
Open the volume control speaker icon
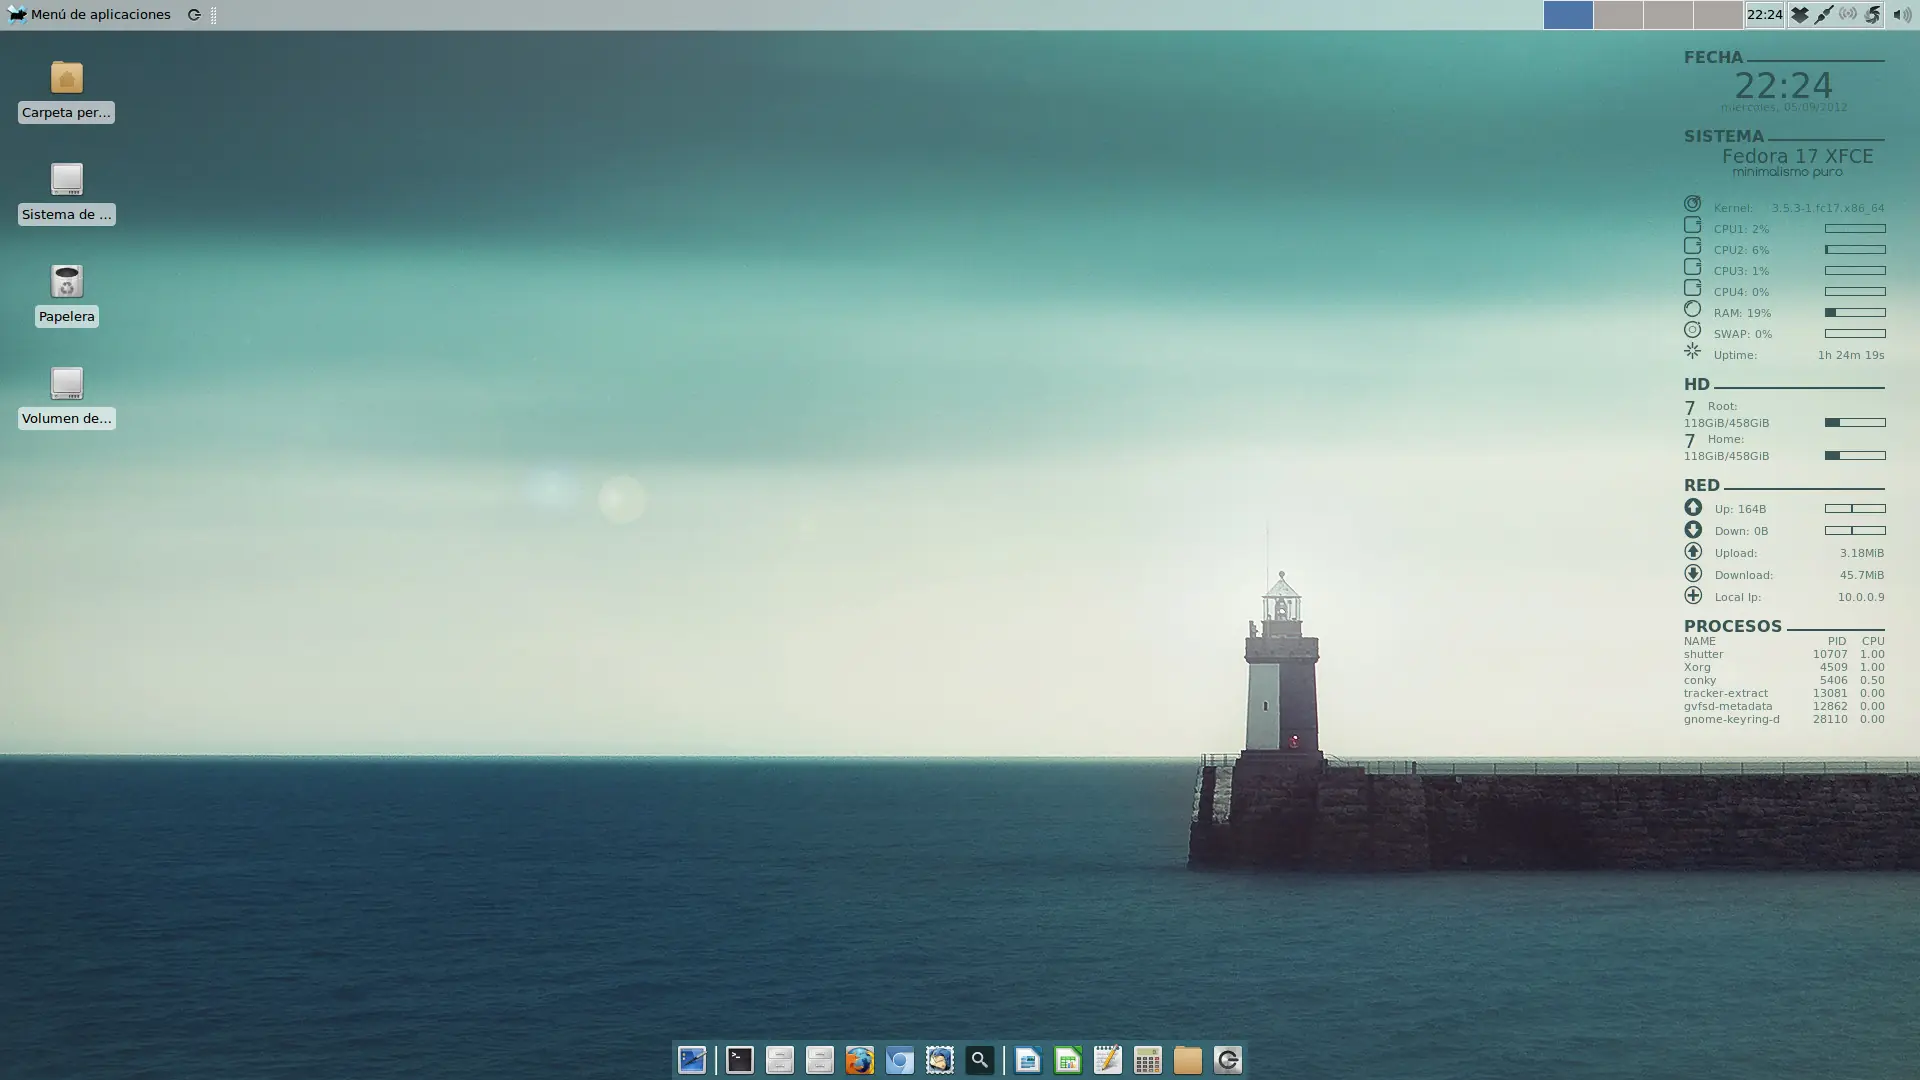click(1901, 15)
